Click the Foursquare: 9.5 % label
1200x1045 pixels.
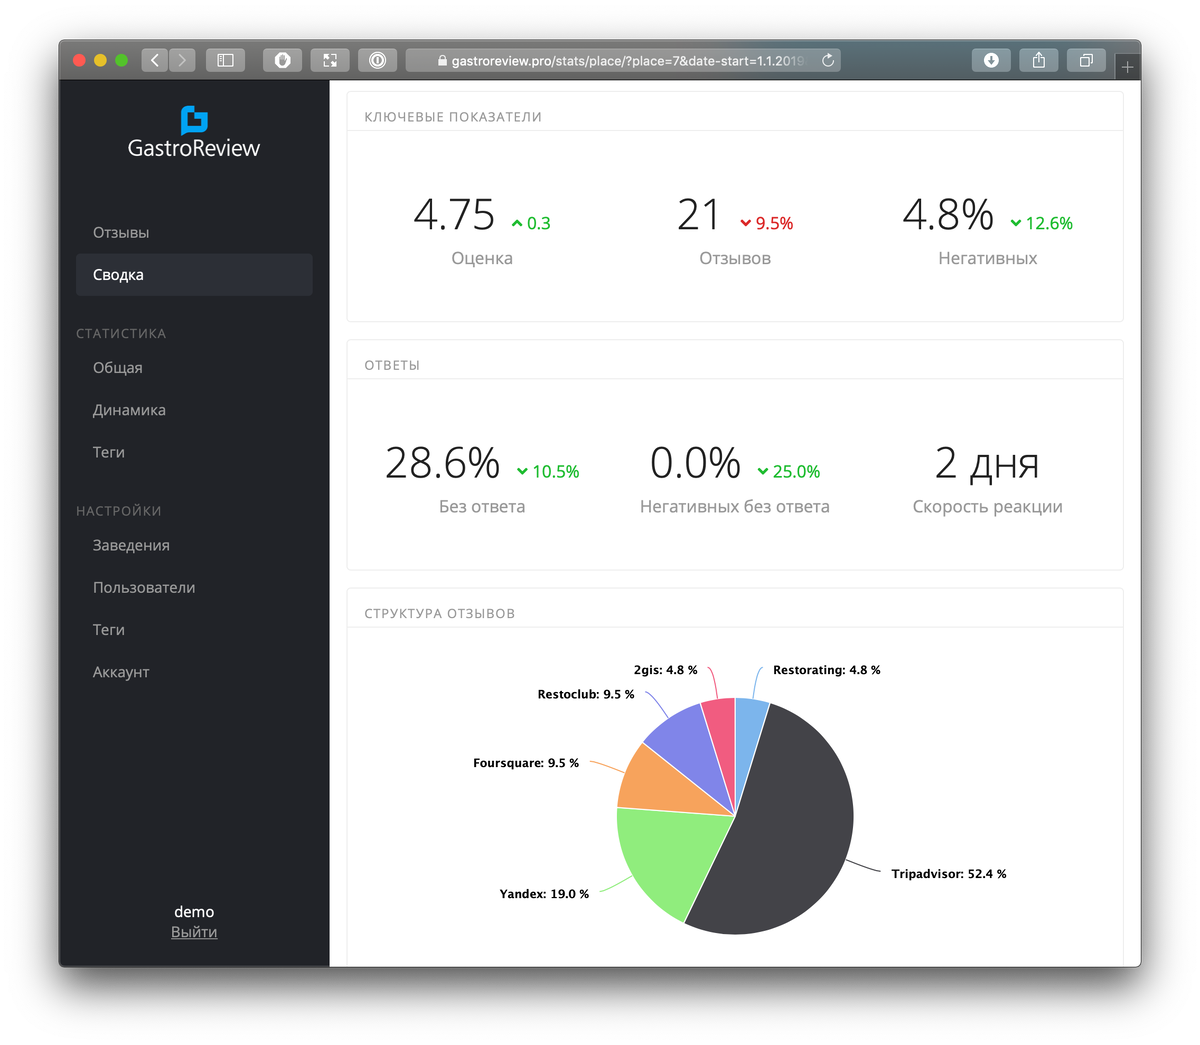pyautogui.click(x=526, y=763)
